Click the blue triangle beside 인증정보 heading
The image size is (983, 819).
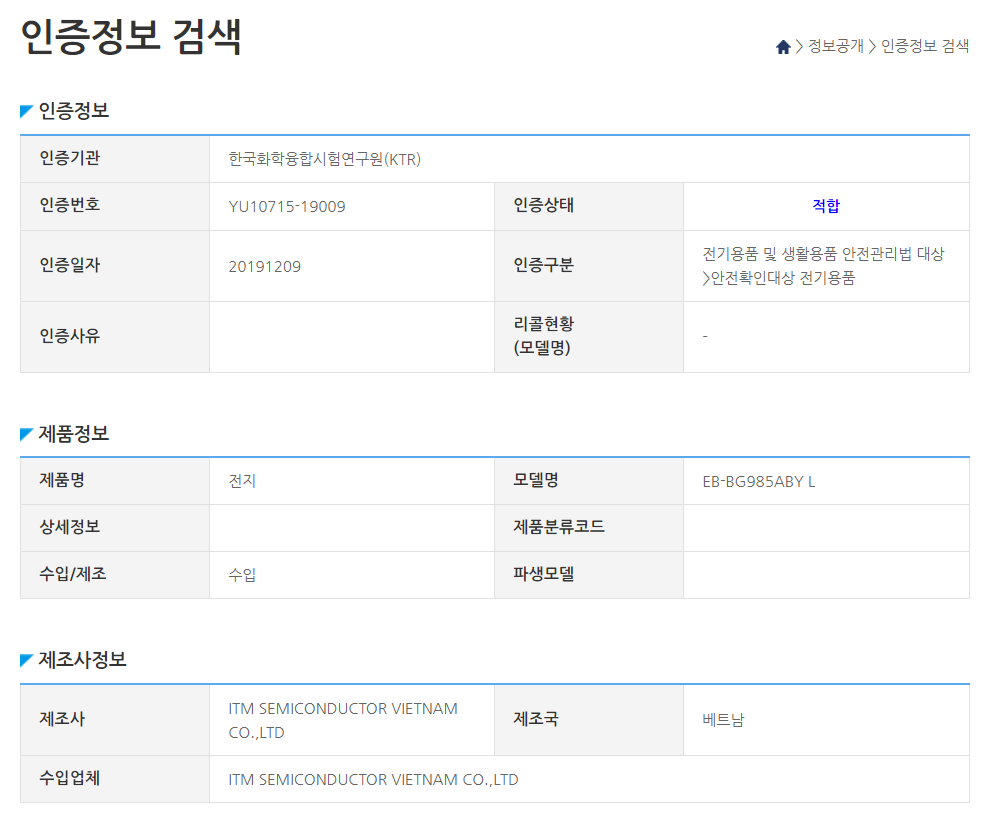27,111
